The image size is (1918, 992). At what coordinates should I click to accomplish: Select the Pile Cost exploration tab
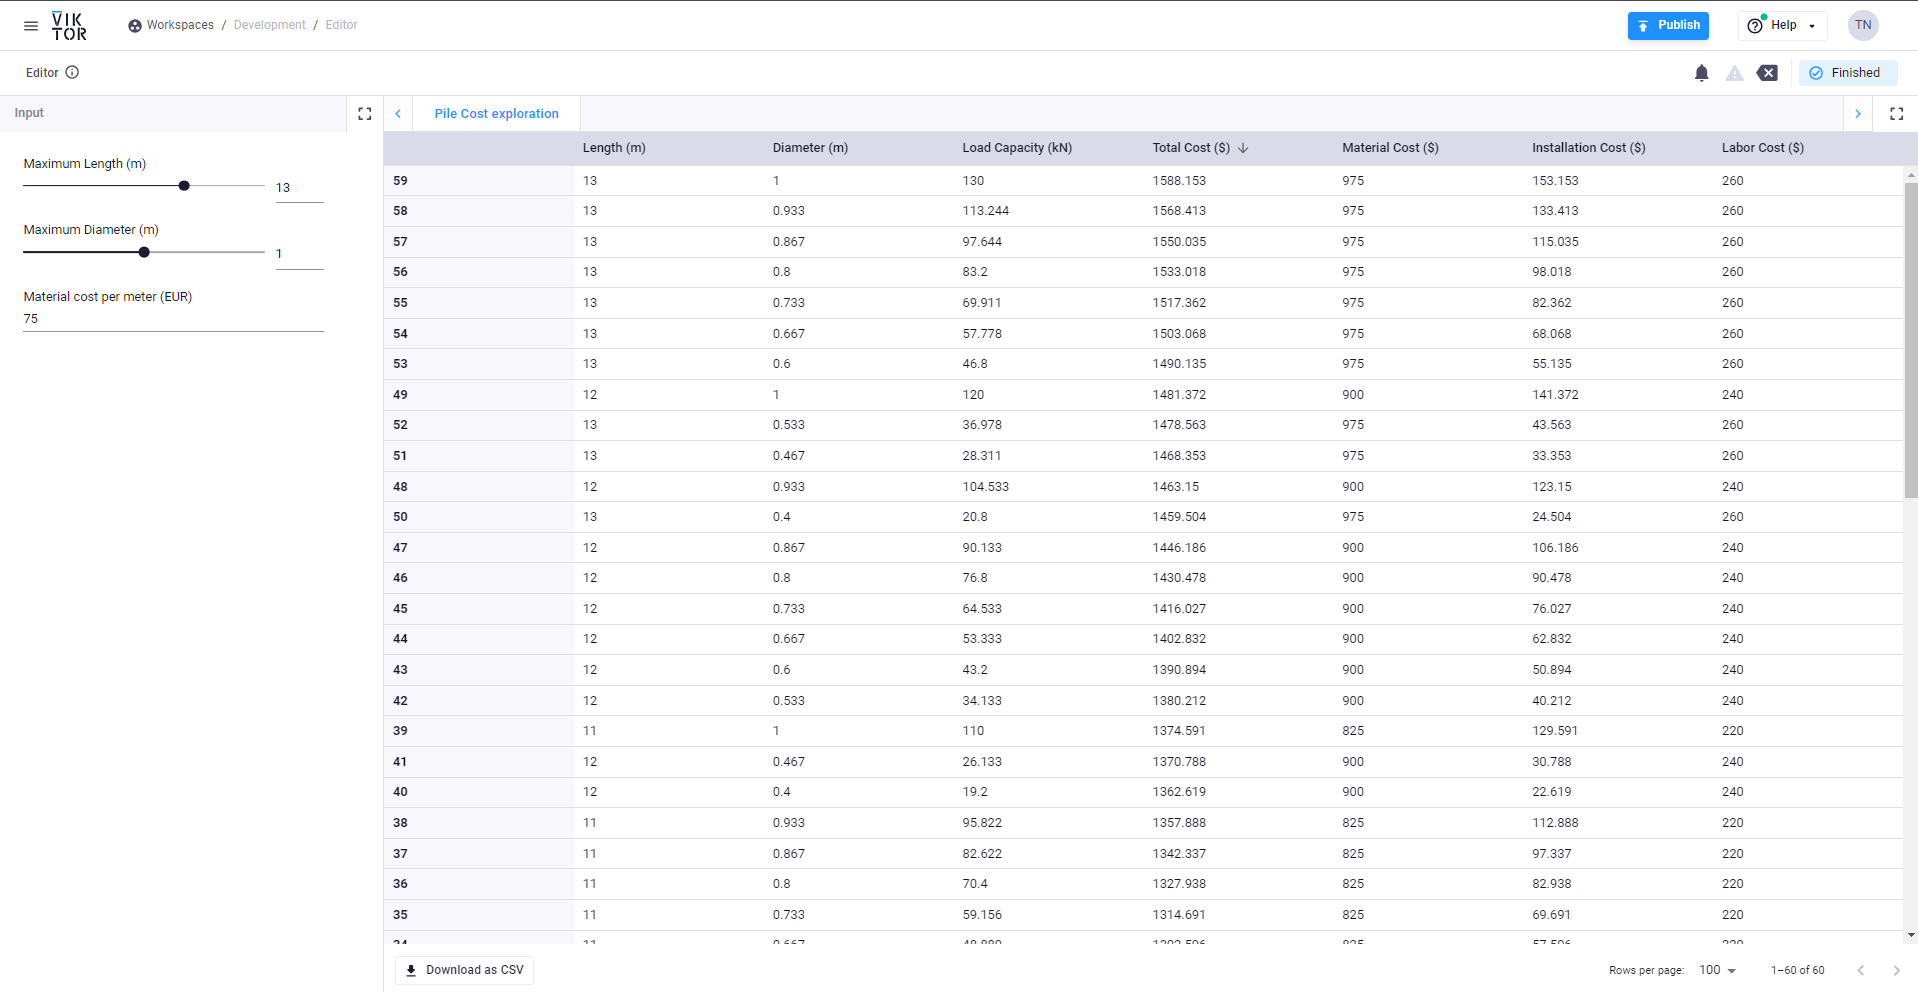(x=496, y=114)
